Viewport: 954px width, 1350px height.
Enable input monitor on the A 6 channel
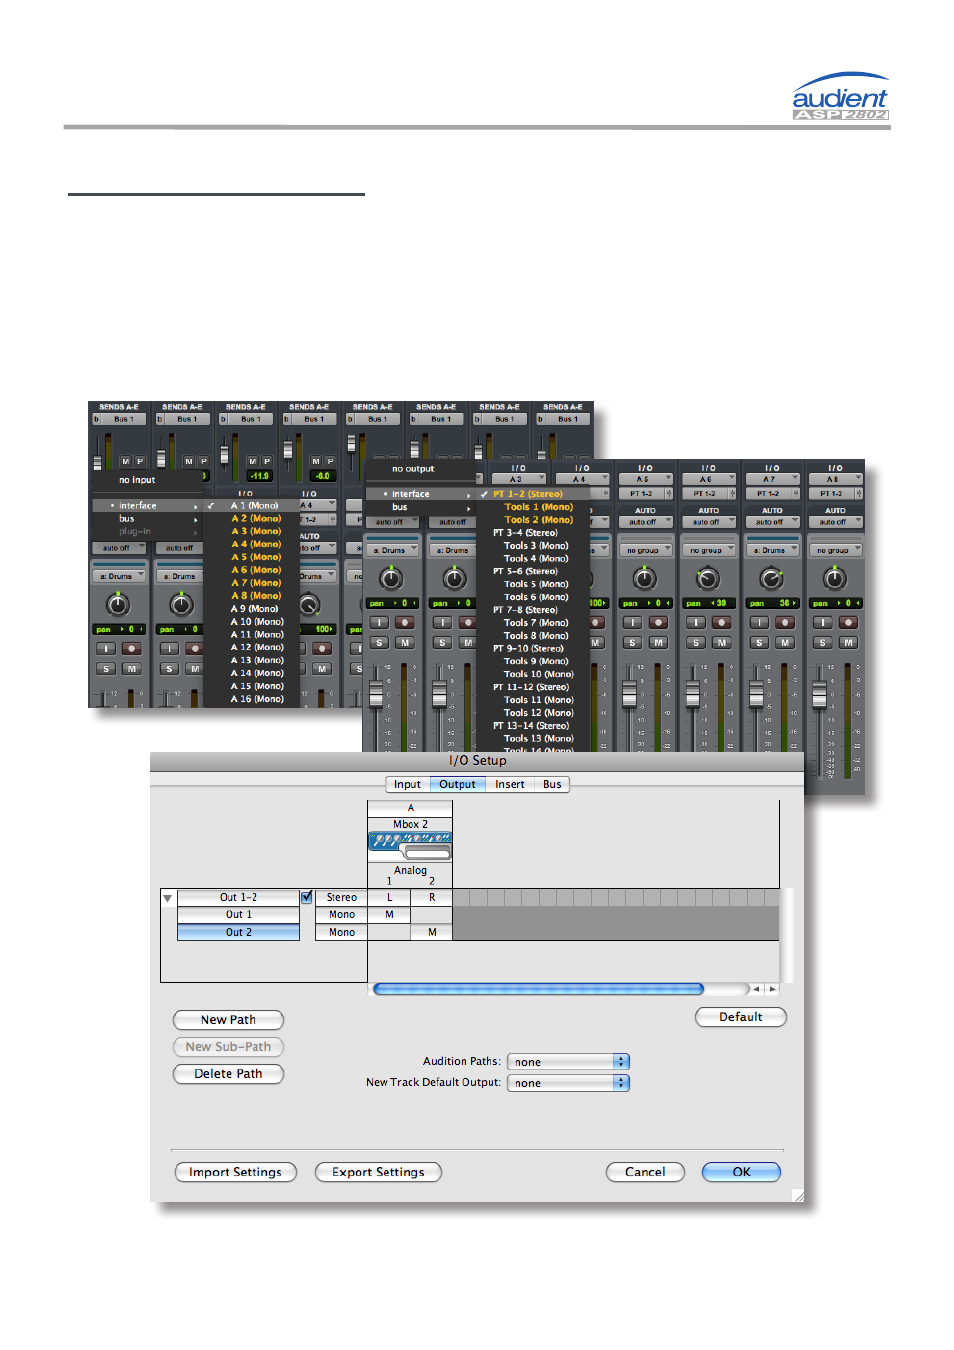[x=696, y=622]
